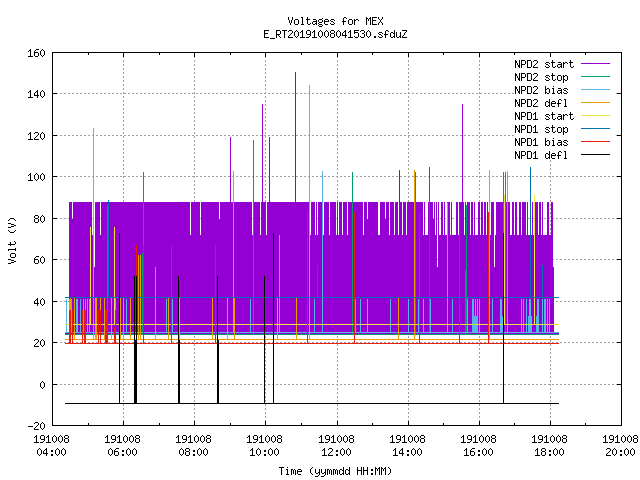Click the file name E_RT20191008041530.sfduZ subtitle
Image resolution: width=640 pixels, height=480 pixels.
(336, 34)
